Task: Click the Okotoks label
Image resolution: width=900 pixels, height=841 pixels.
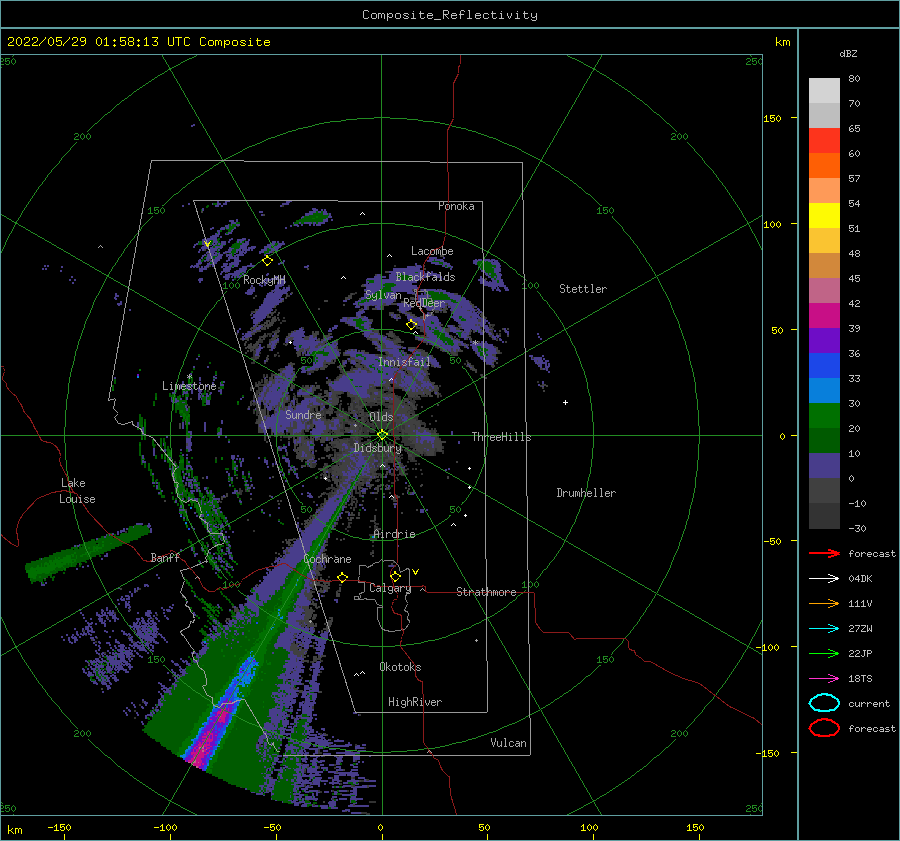Action: (400, 667)
